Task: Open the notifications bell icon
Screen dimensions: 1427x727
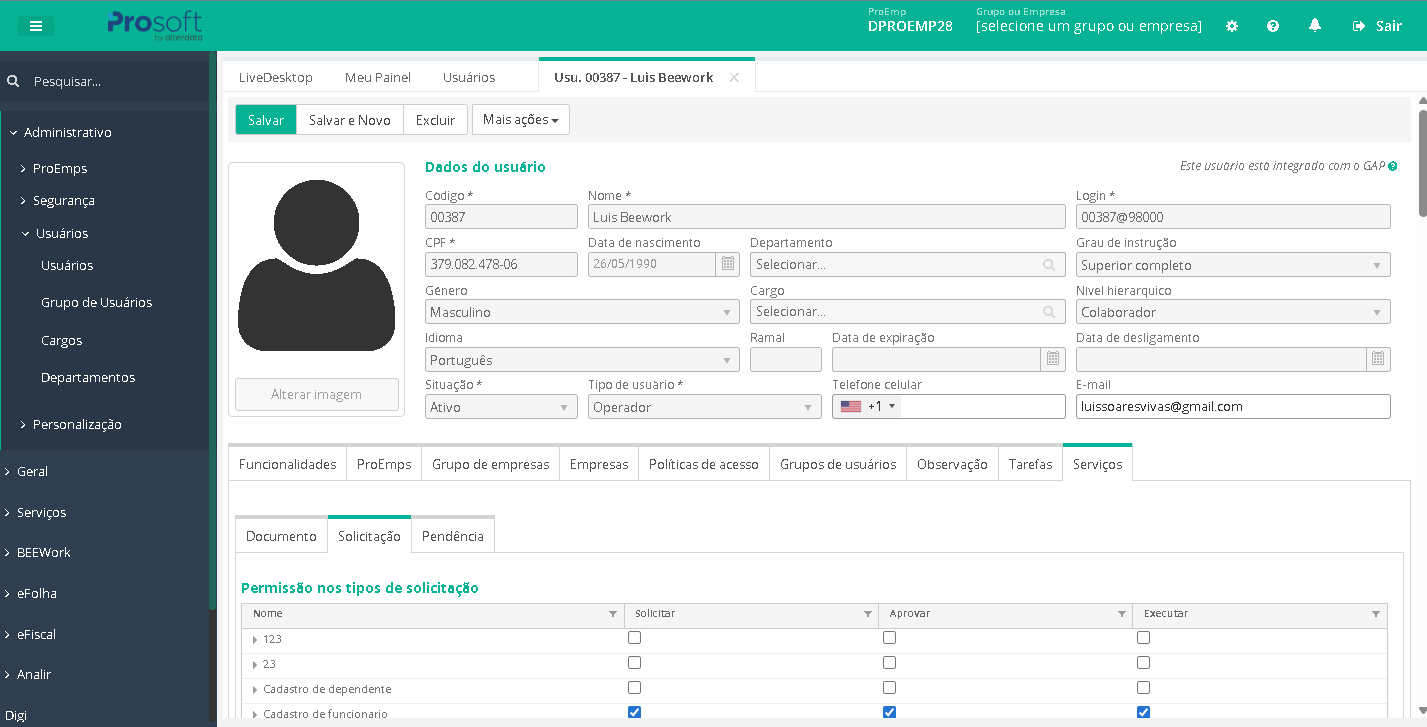Action: pyautogui.click(x=1315, y=25)
